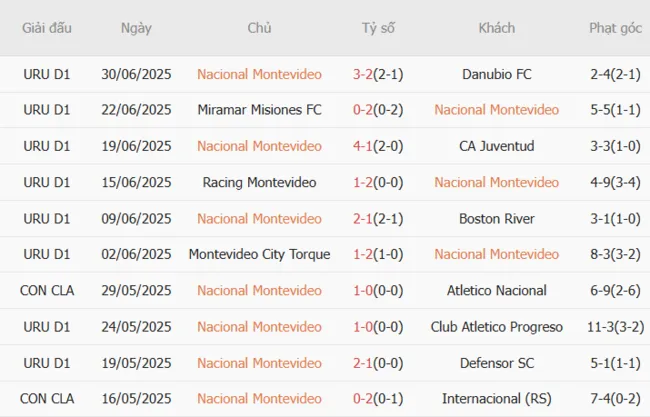Select the Atletico Nacional away team
Image resolution: width=650 pixels, height=417 pixels.
point(496,290)
